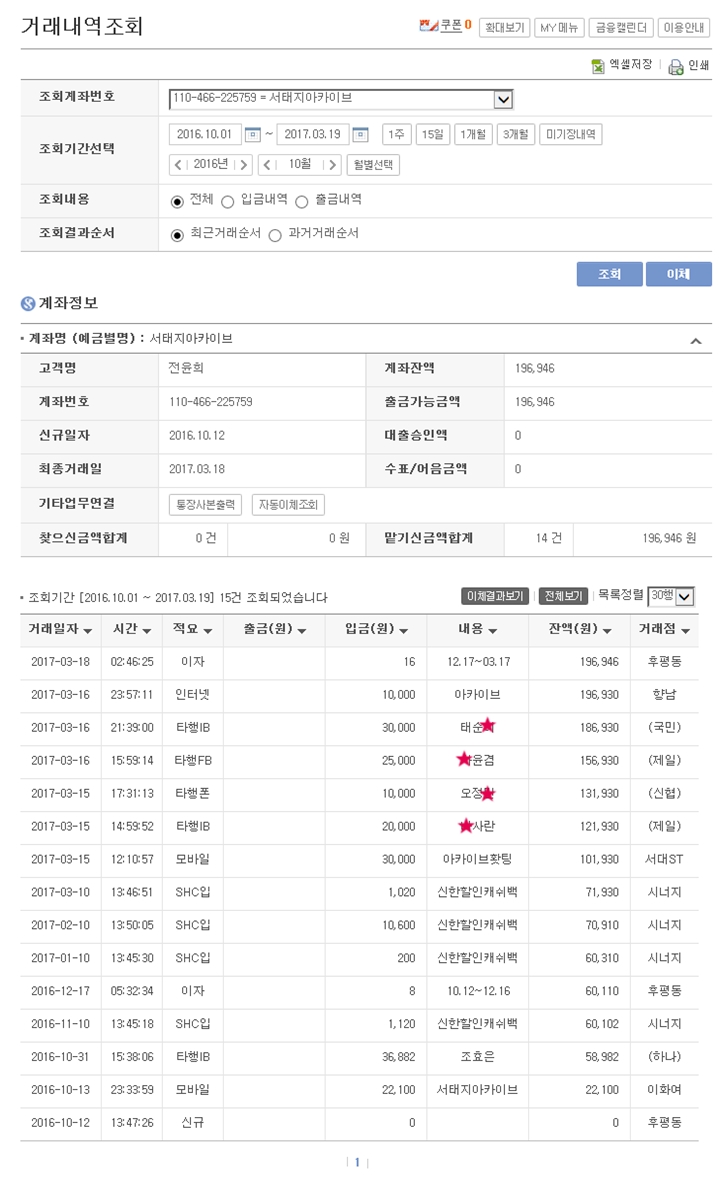The image size is (720, 1182).
Task: Click the 통장사본출력 button
Action: [x=205, y=504]
